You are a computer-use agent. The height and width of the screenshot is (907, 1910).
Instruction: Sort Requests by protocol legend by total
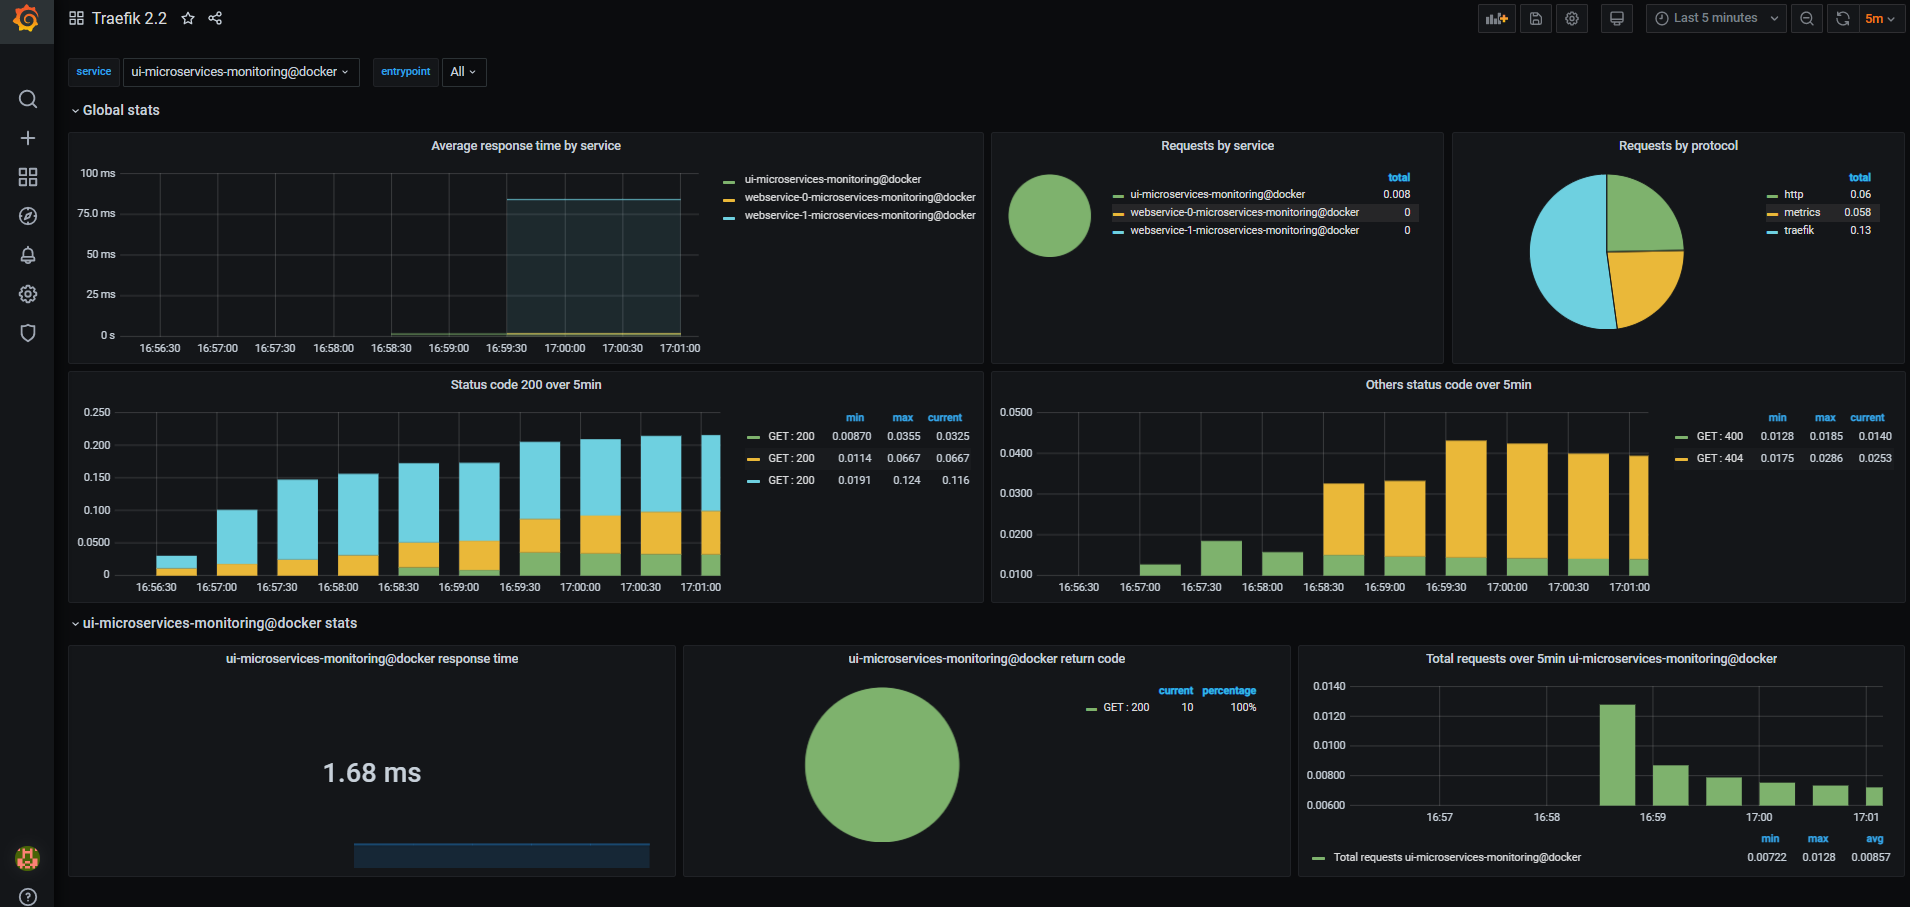click(x=1860, y=177)
